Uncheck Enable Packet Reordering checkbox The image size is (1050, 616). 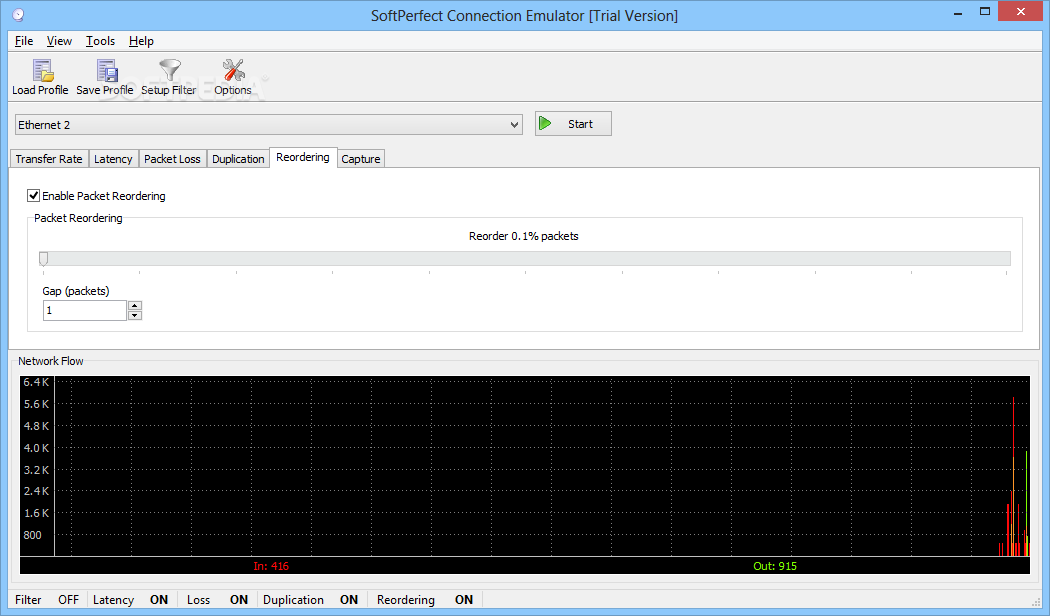[33, 196]
